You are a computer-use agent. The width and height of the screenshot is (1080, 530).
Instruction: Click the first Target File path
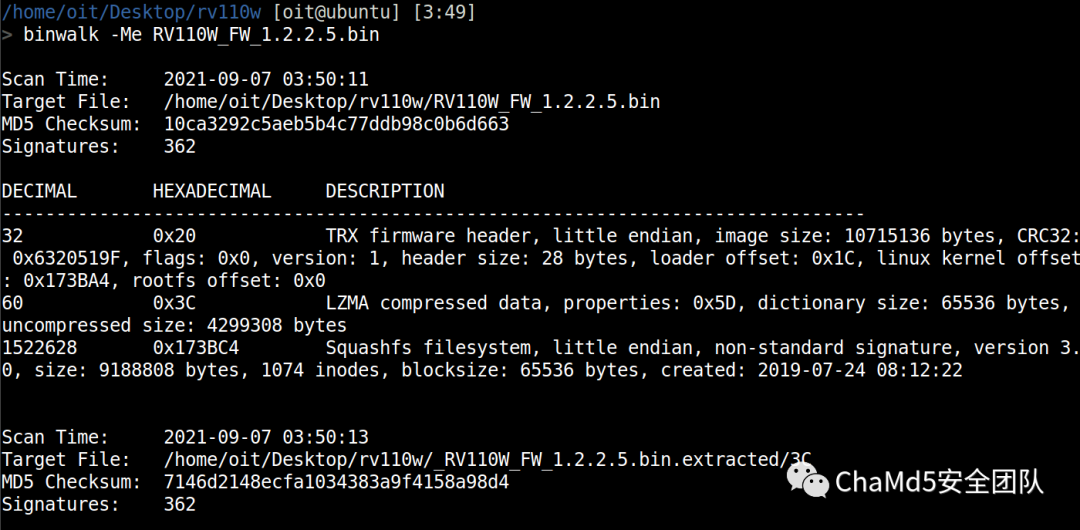tap(412, 101)
